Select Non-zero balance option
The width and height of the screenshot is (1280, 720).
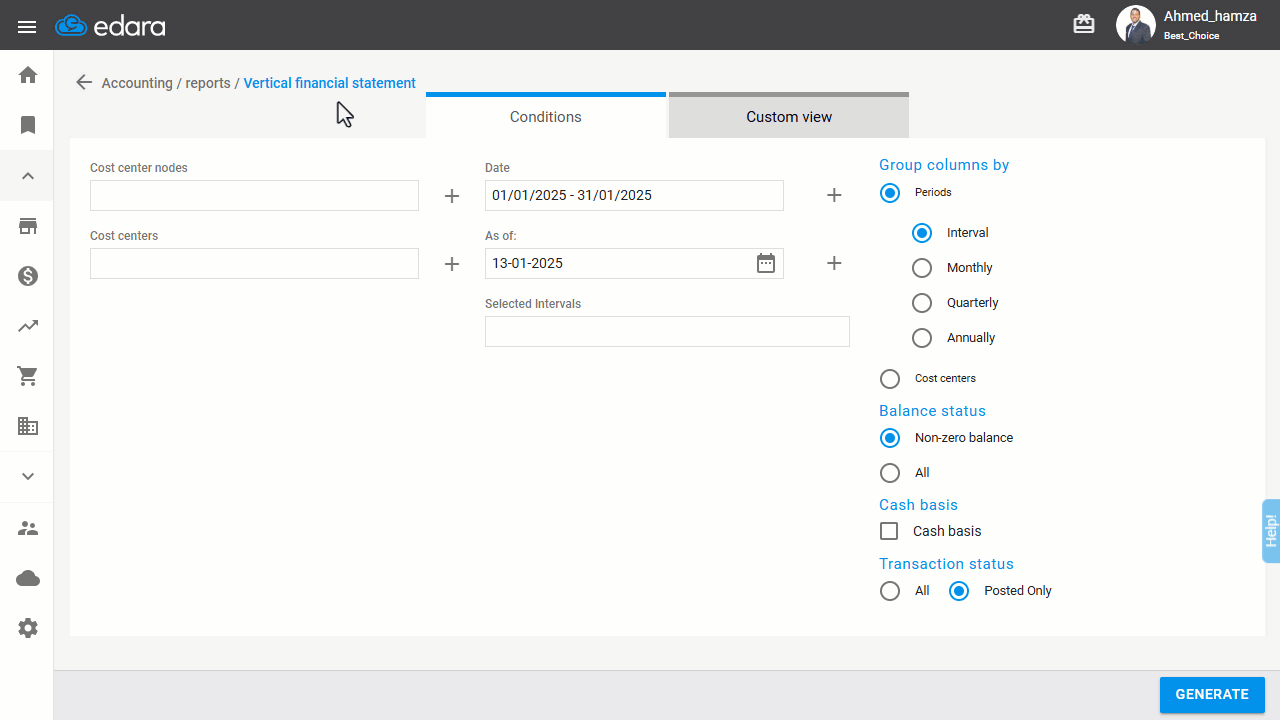tap(890, 438)
